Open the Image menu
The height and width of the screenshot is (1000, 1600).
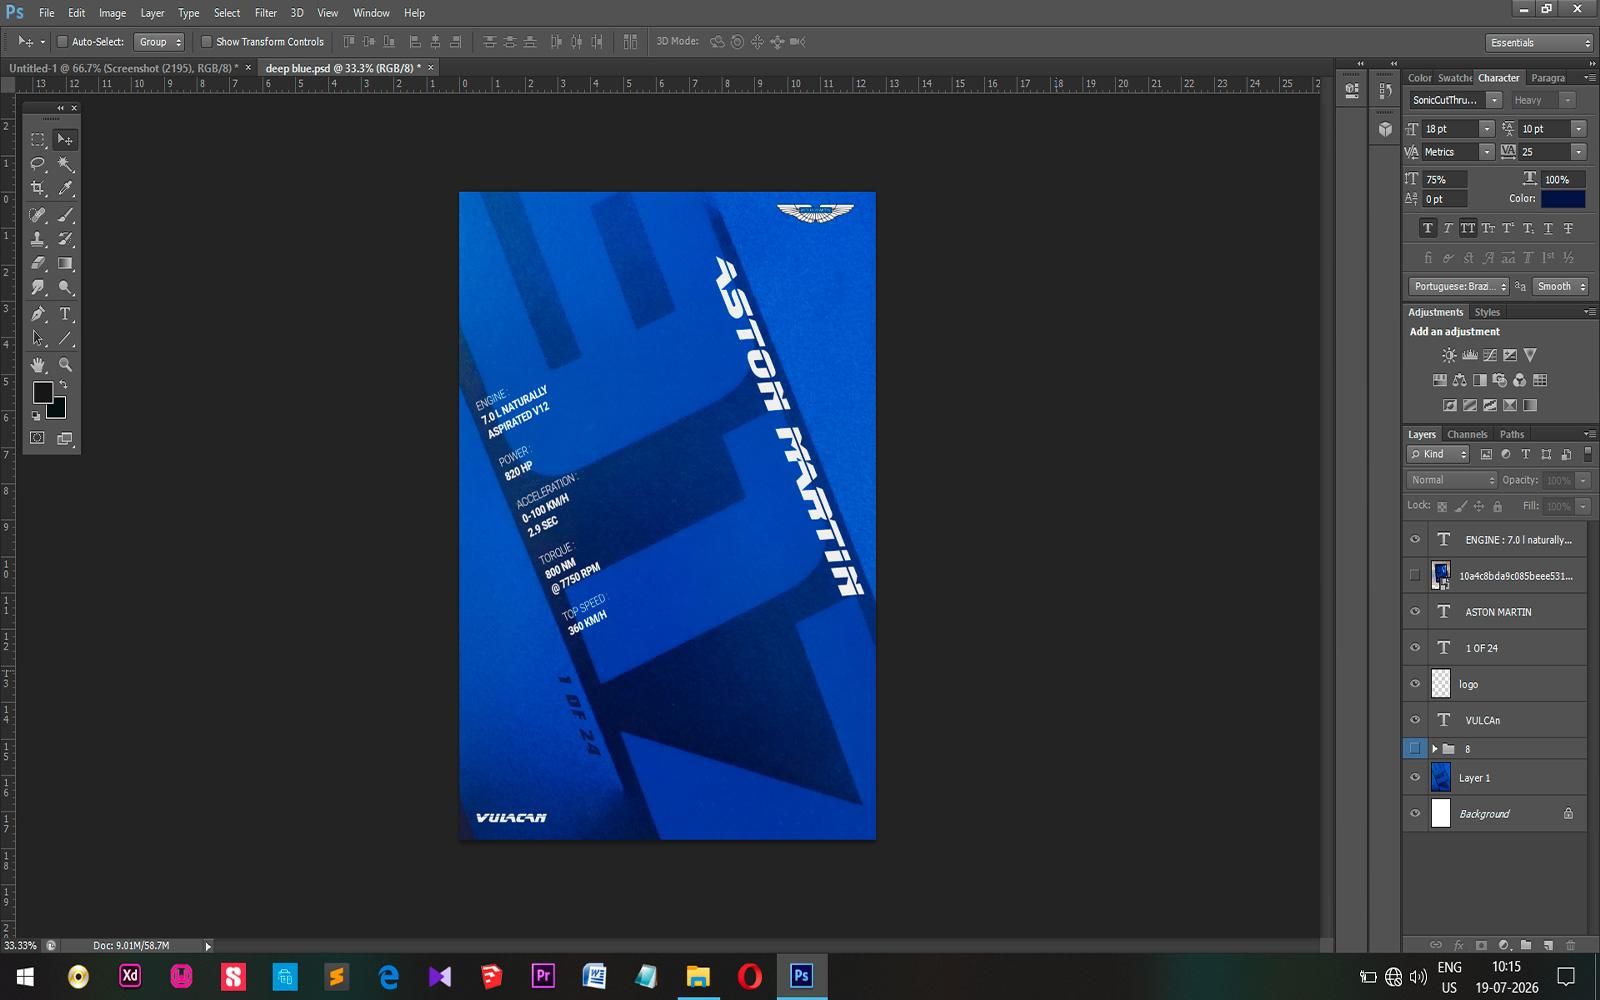tap(112, 13)
